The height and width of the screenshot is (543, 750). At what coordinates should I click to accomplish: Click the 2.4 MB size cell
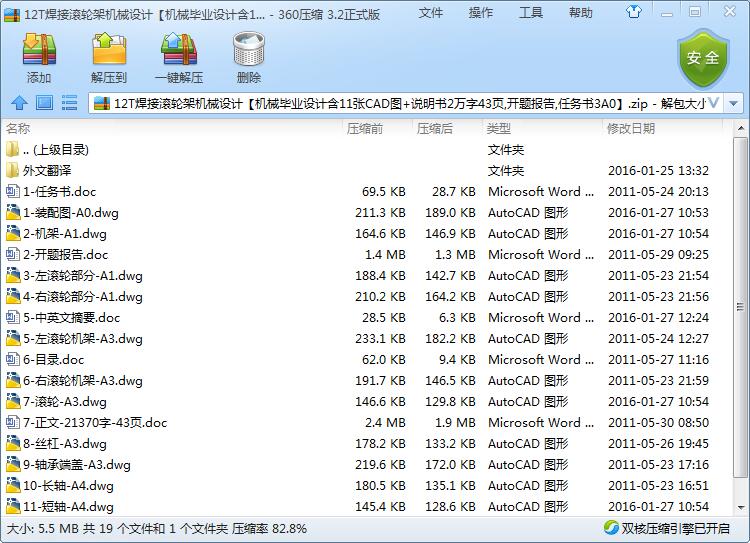(386, 423)
